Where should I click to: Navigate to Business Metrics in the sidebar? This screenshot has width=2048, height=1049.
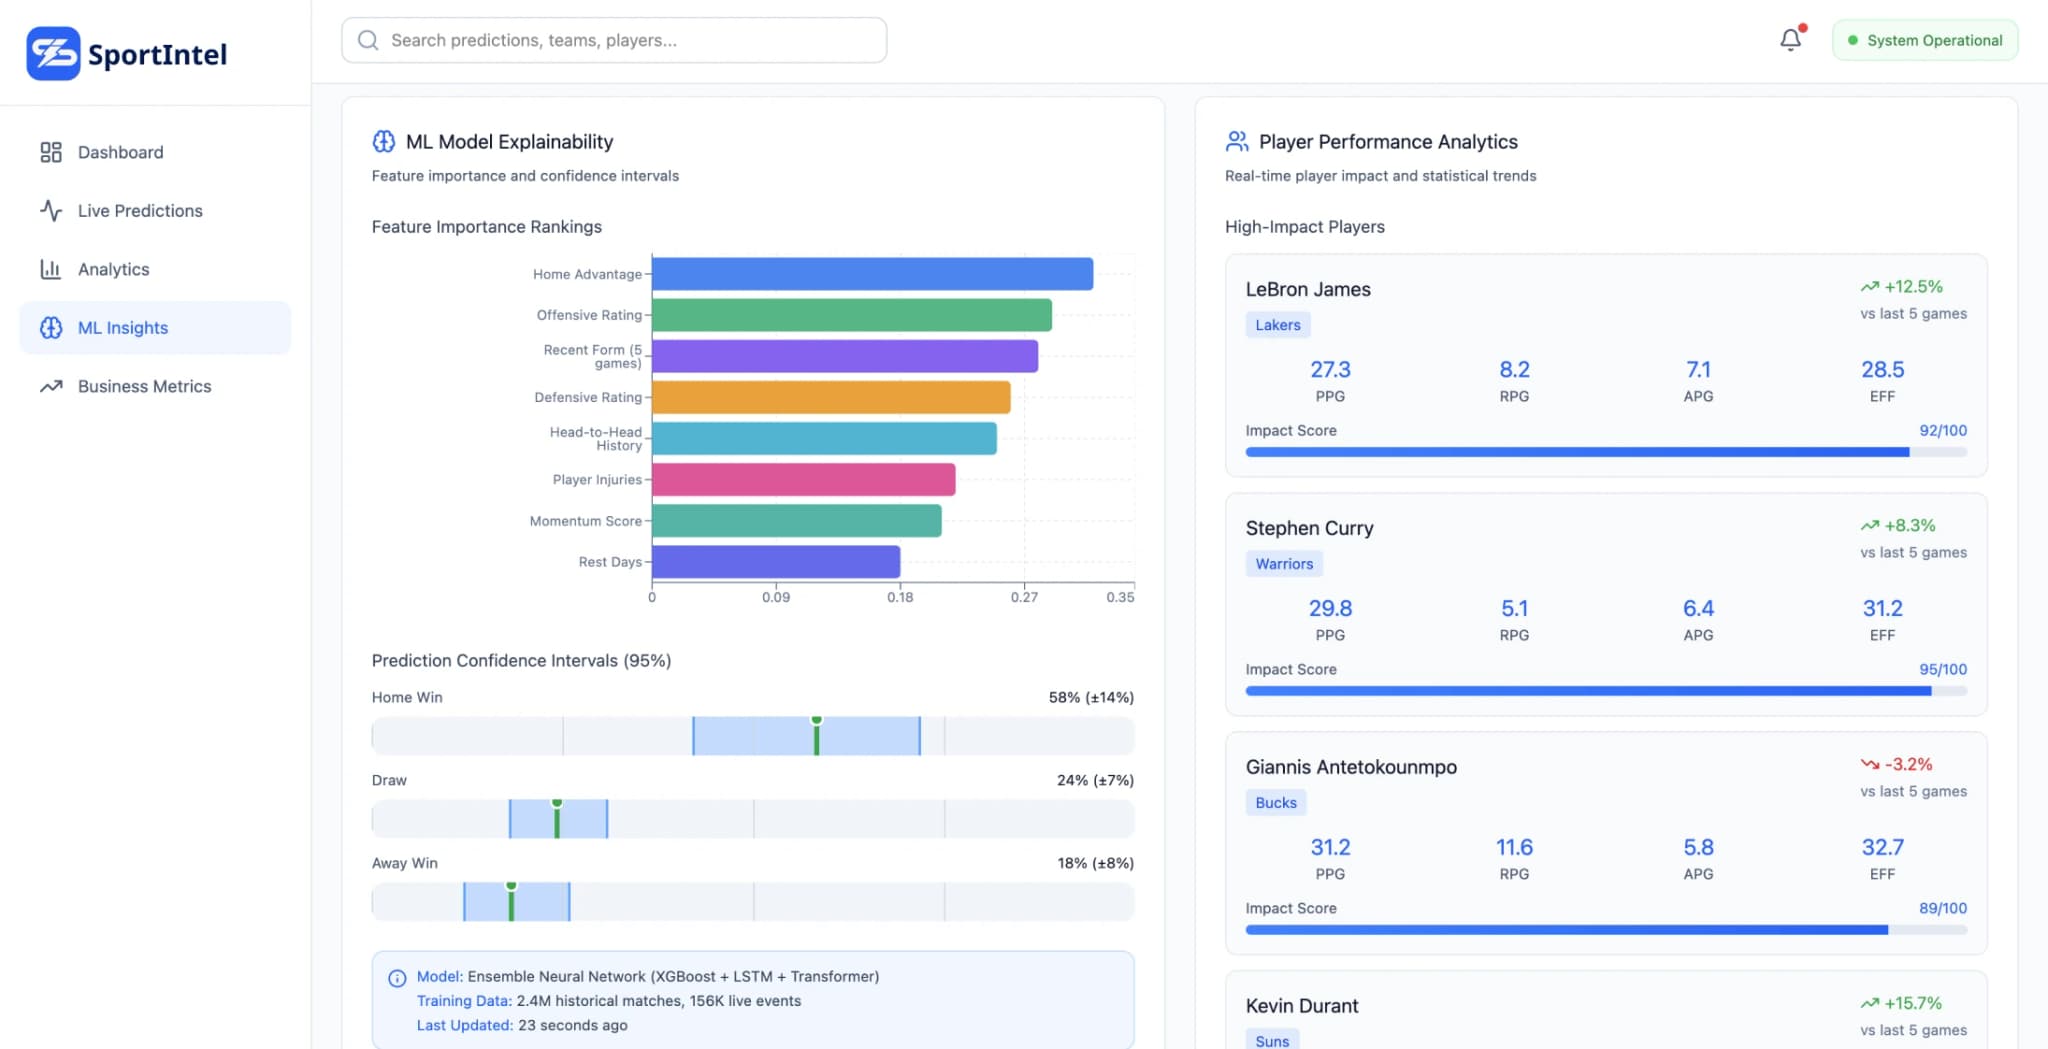pos(144,386)
